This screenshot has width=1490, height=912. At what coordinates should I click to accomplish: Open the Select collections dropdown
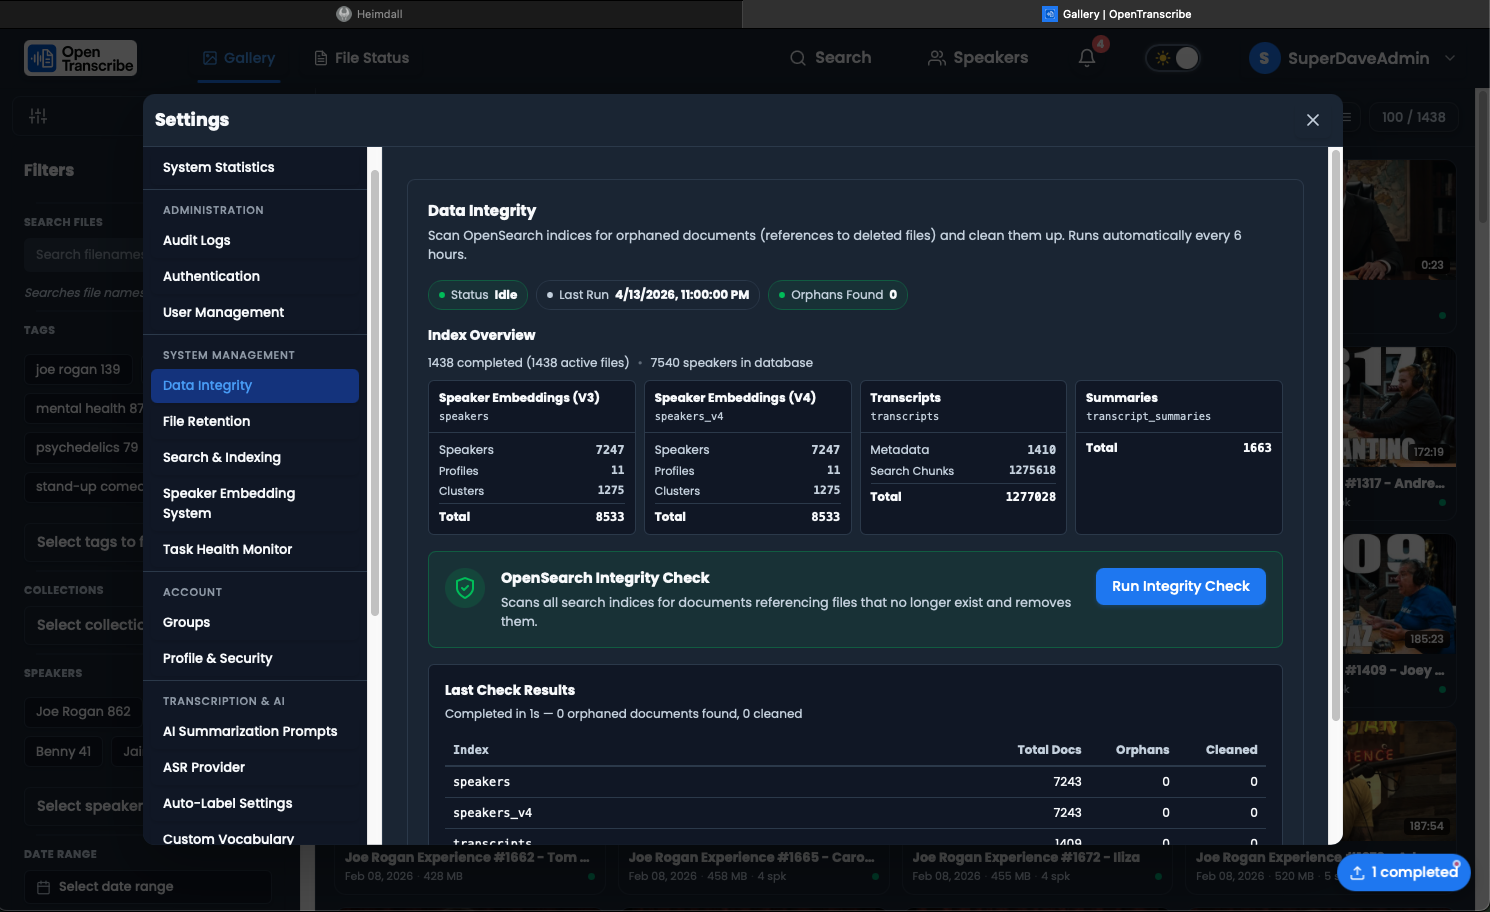click(85, 625)
